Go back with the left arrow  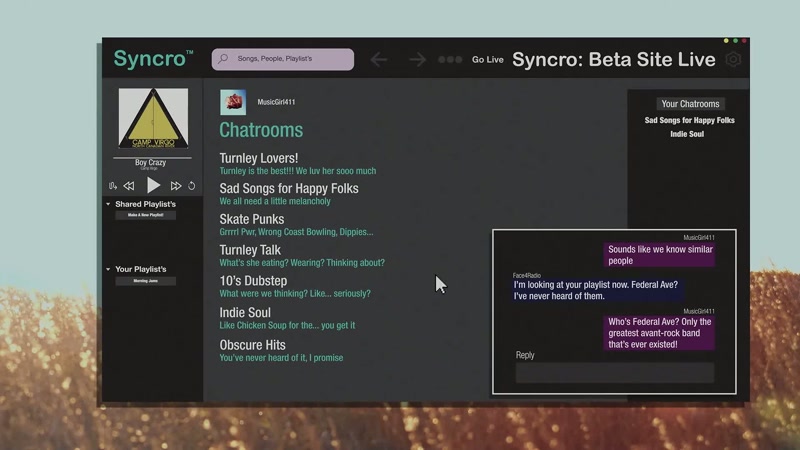(x=379, y=60)
